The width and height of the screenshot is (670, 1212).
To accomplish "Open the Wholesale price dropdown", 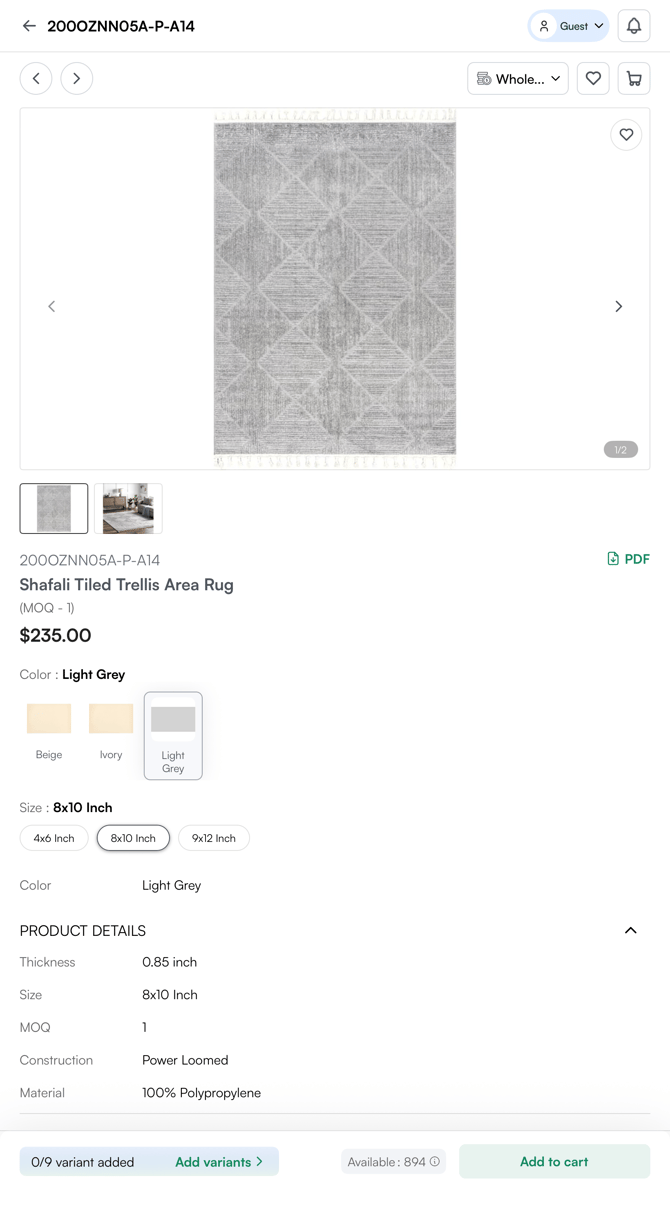I will click(x=518, y=78).
